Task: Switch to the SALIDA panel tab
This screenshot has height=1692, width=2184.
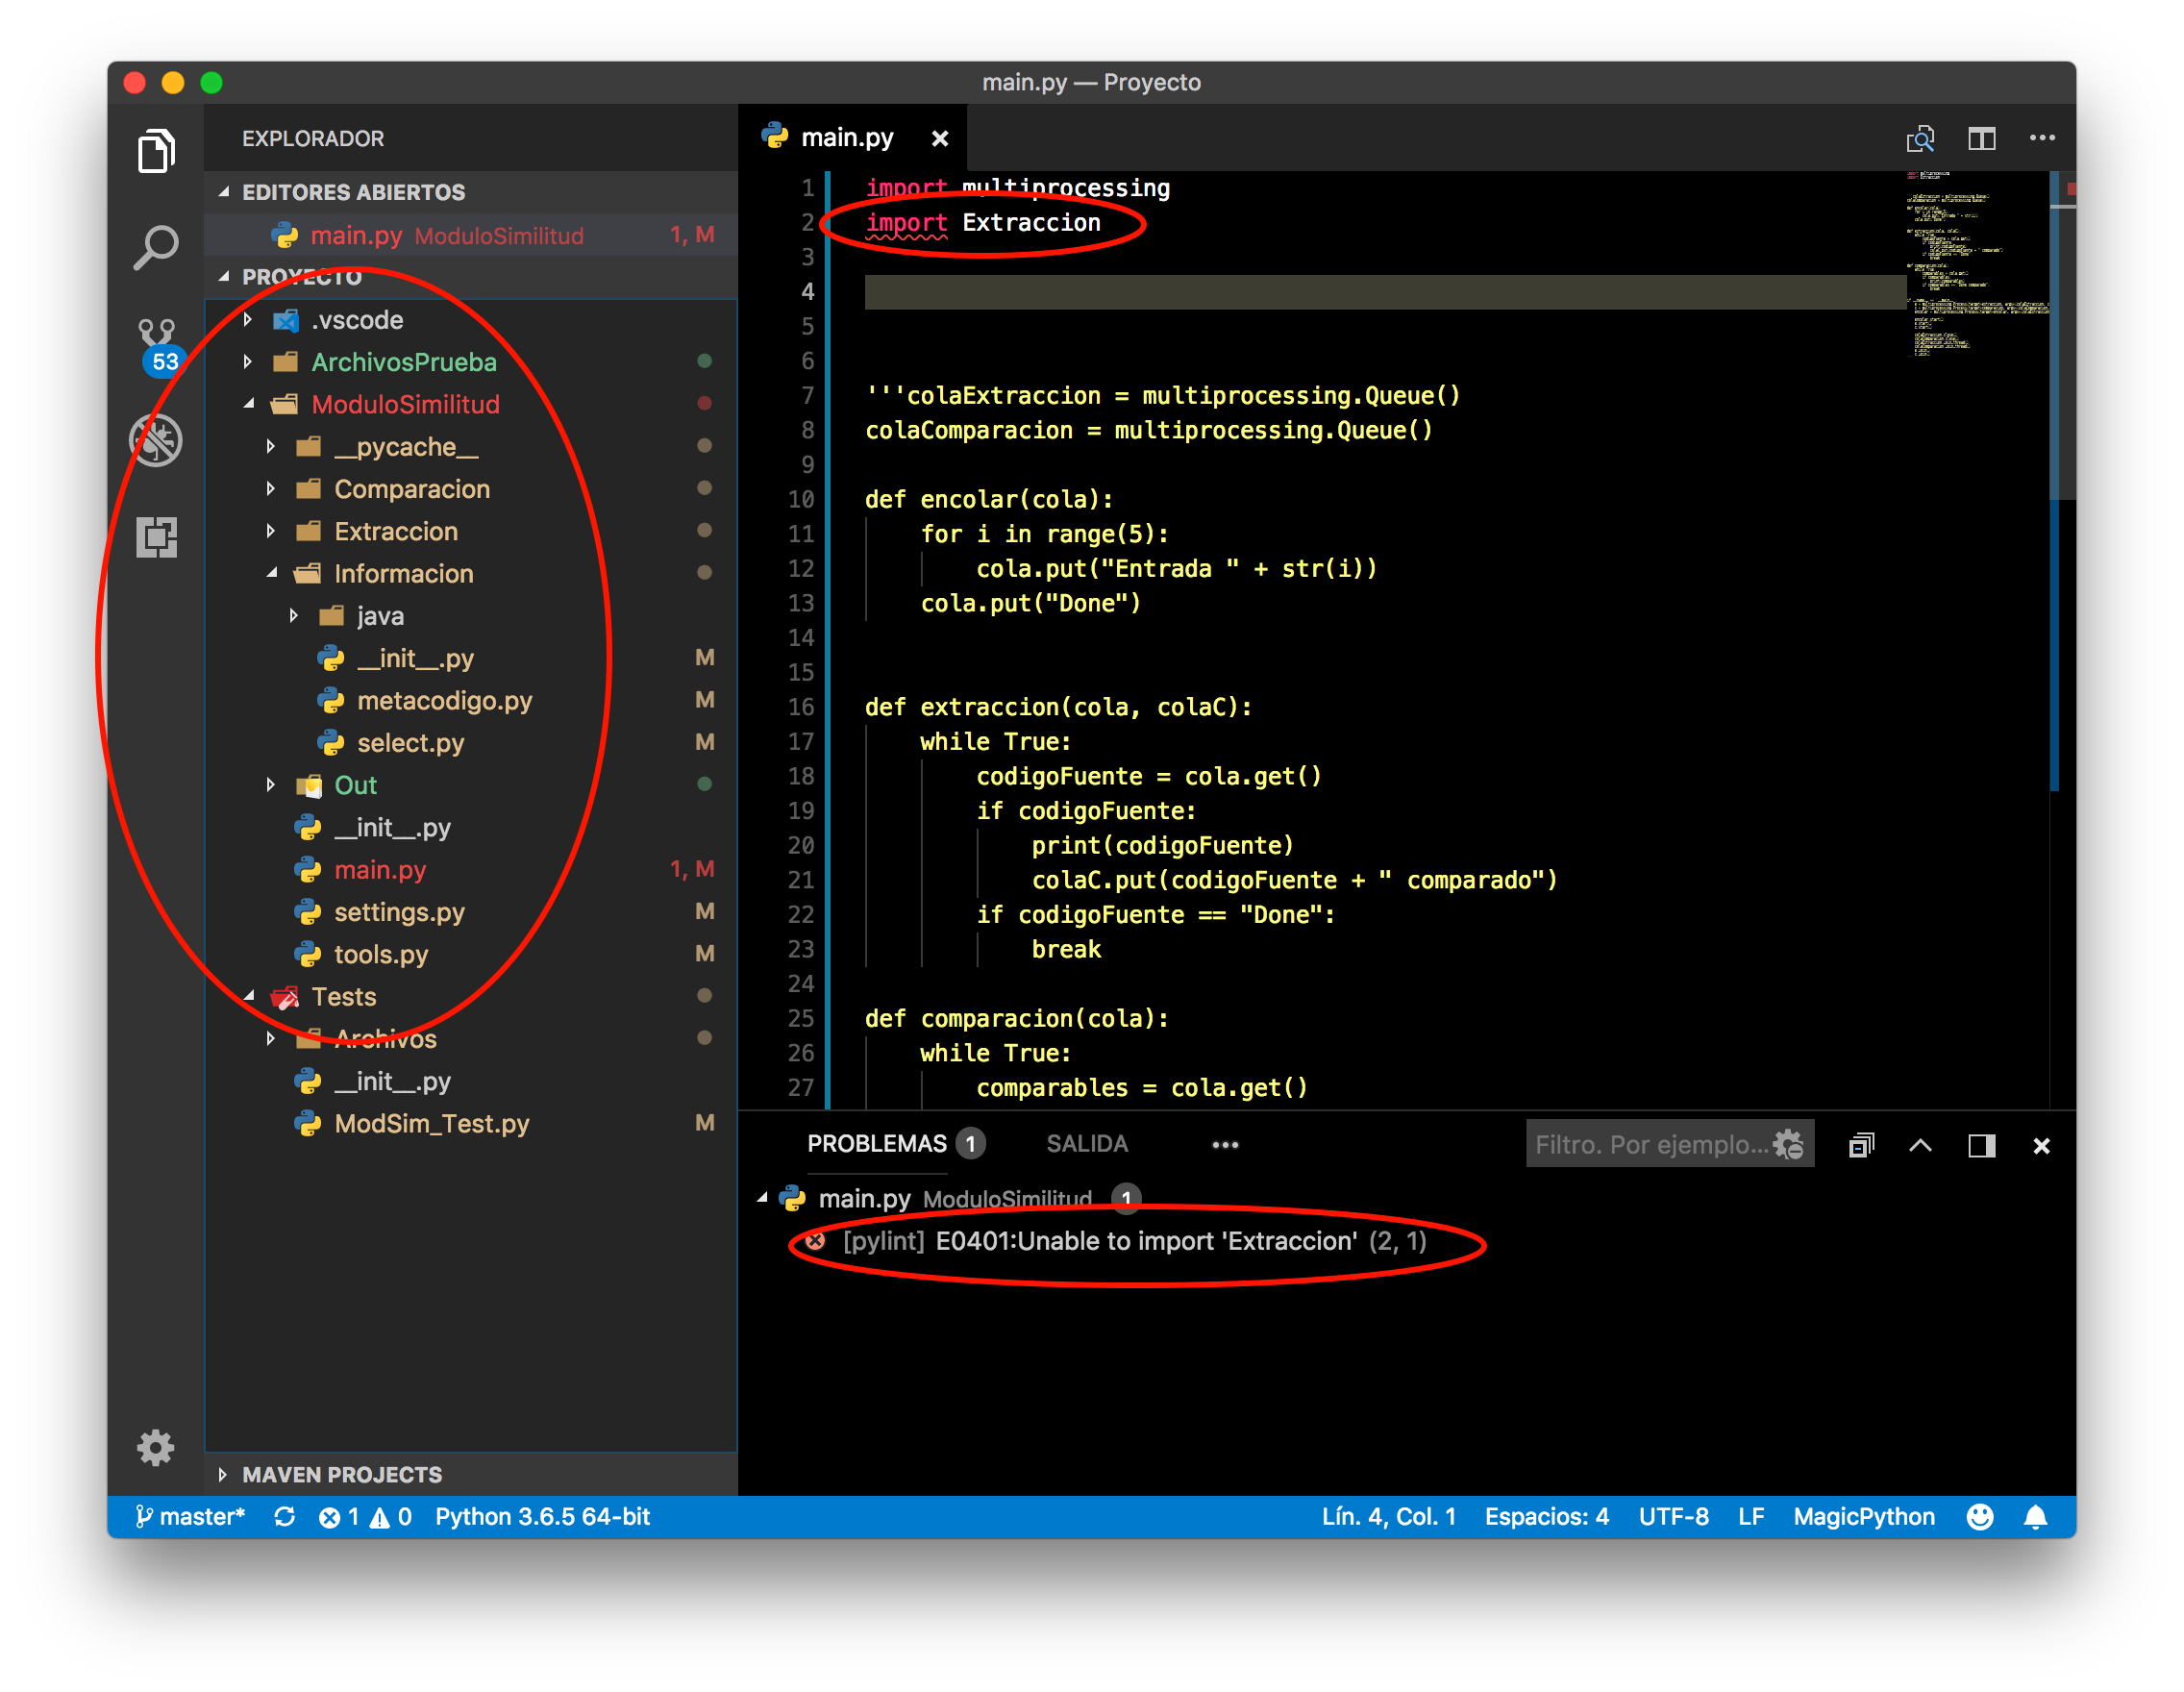Action: 1087,1143
